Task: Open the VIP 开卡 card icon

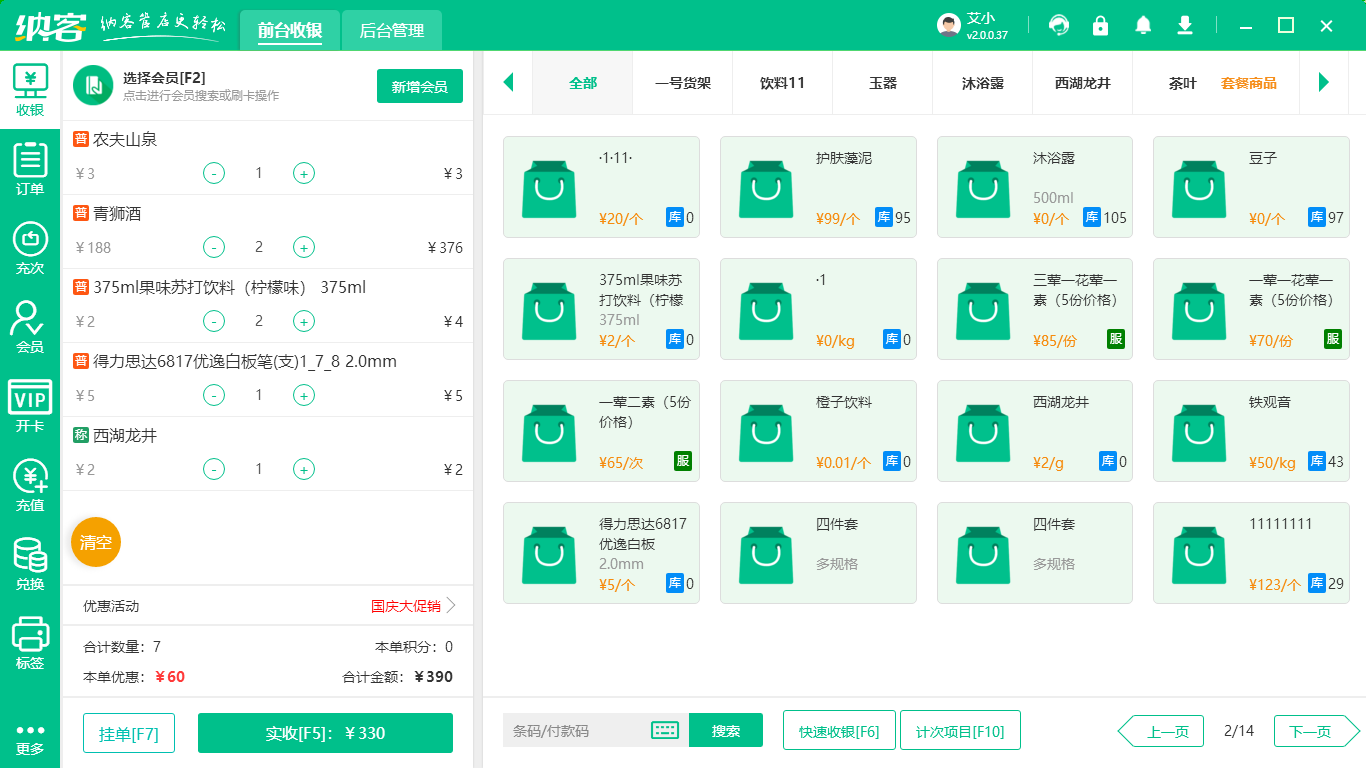Action: point(30,405)
